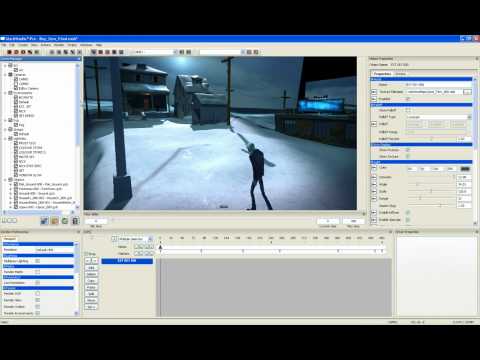Image resolution: width=480 pixels, height=360 pixels.
Task: Click the Paste button in timeline panel
Action: point(91,287)
